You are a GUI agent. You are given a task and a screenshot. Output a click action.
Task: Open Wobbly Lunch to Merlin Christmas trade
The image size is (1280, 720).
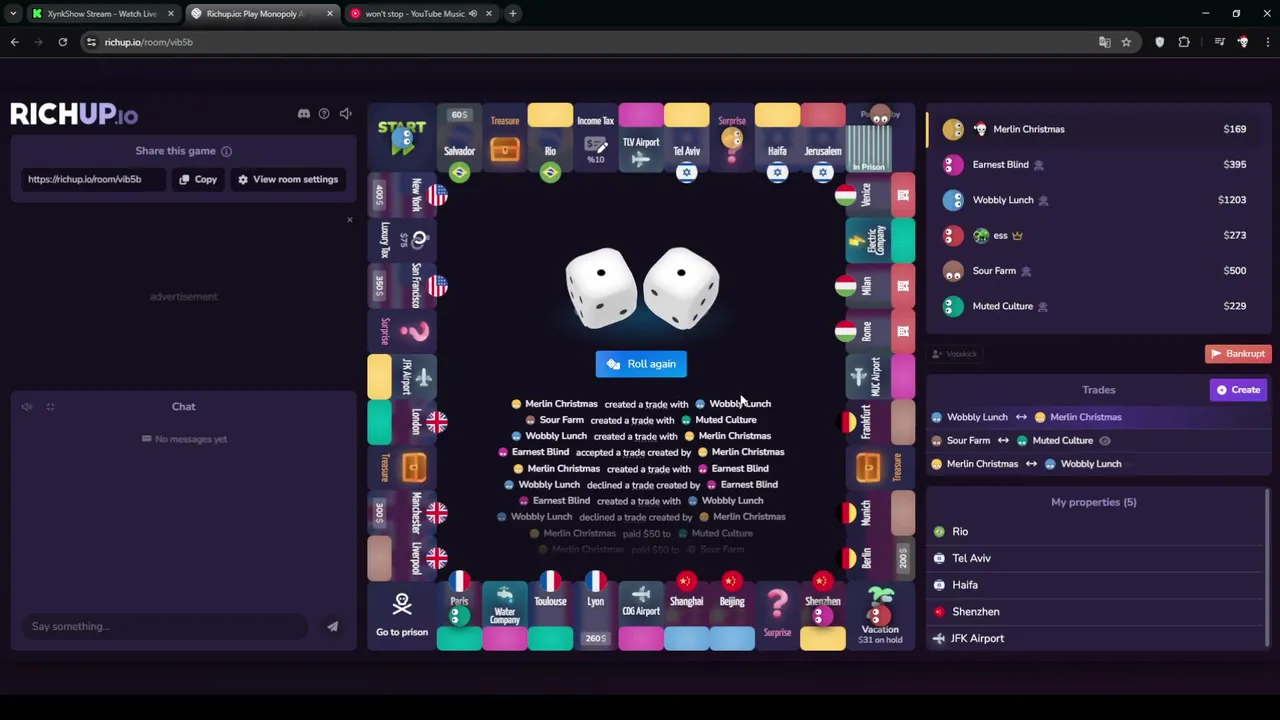coord(1097,417)
